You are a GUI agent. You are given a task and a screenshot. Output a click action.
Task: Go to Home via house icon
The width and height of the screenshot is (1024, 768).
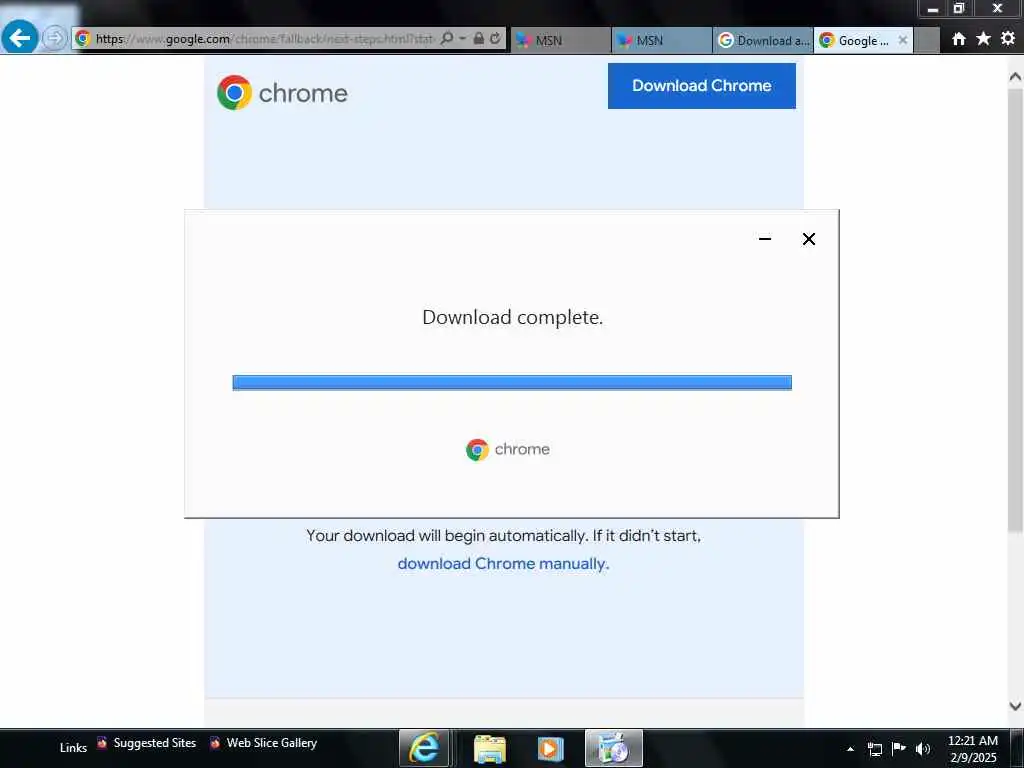pyautogui.click(x=959, y=39)
